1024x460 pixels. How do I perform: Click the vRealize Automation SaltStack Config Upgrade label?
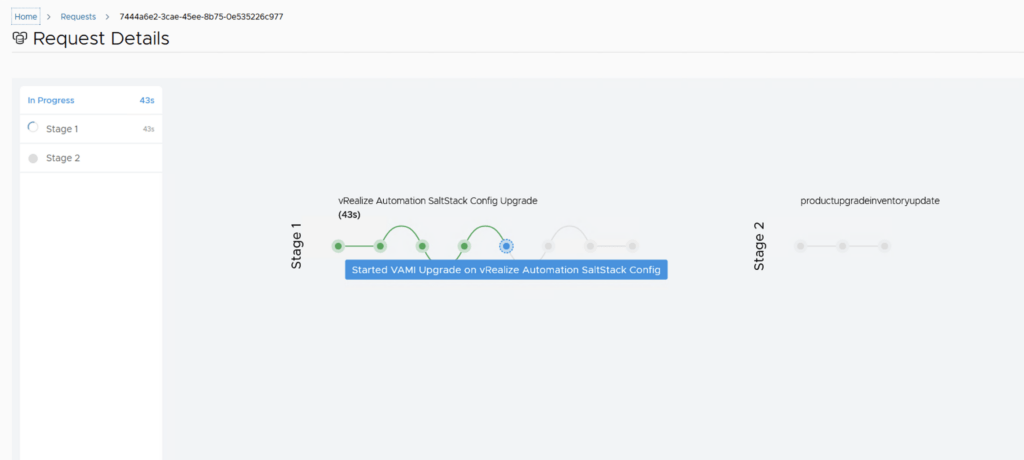[x=437, y=200]
